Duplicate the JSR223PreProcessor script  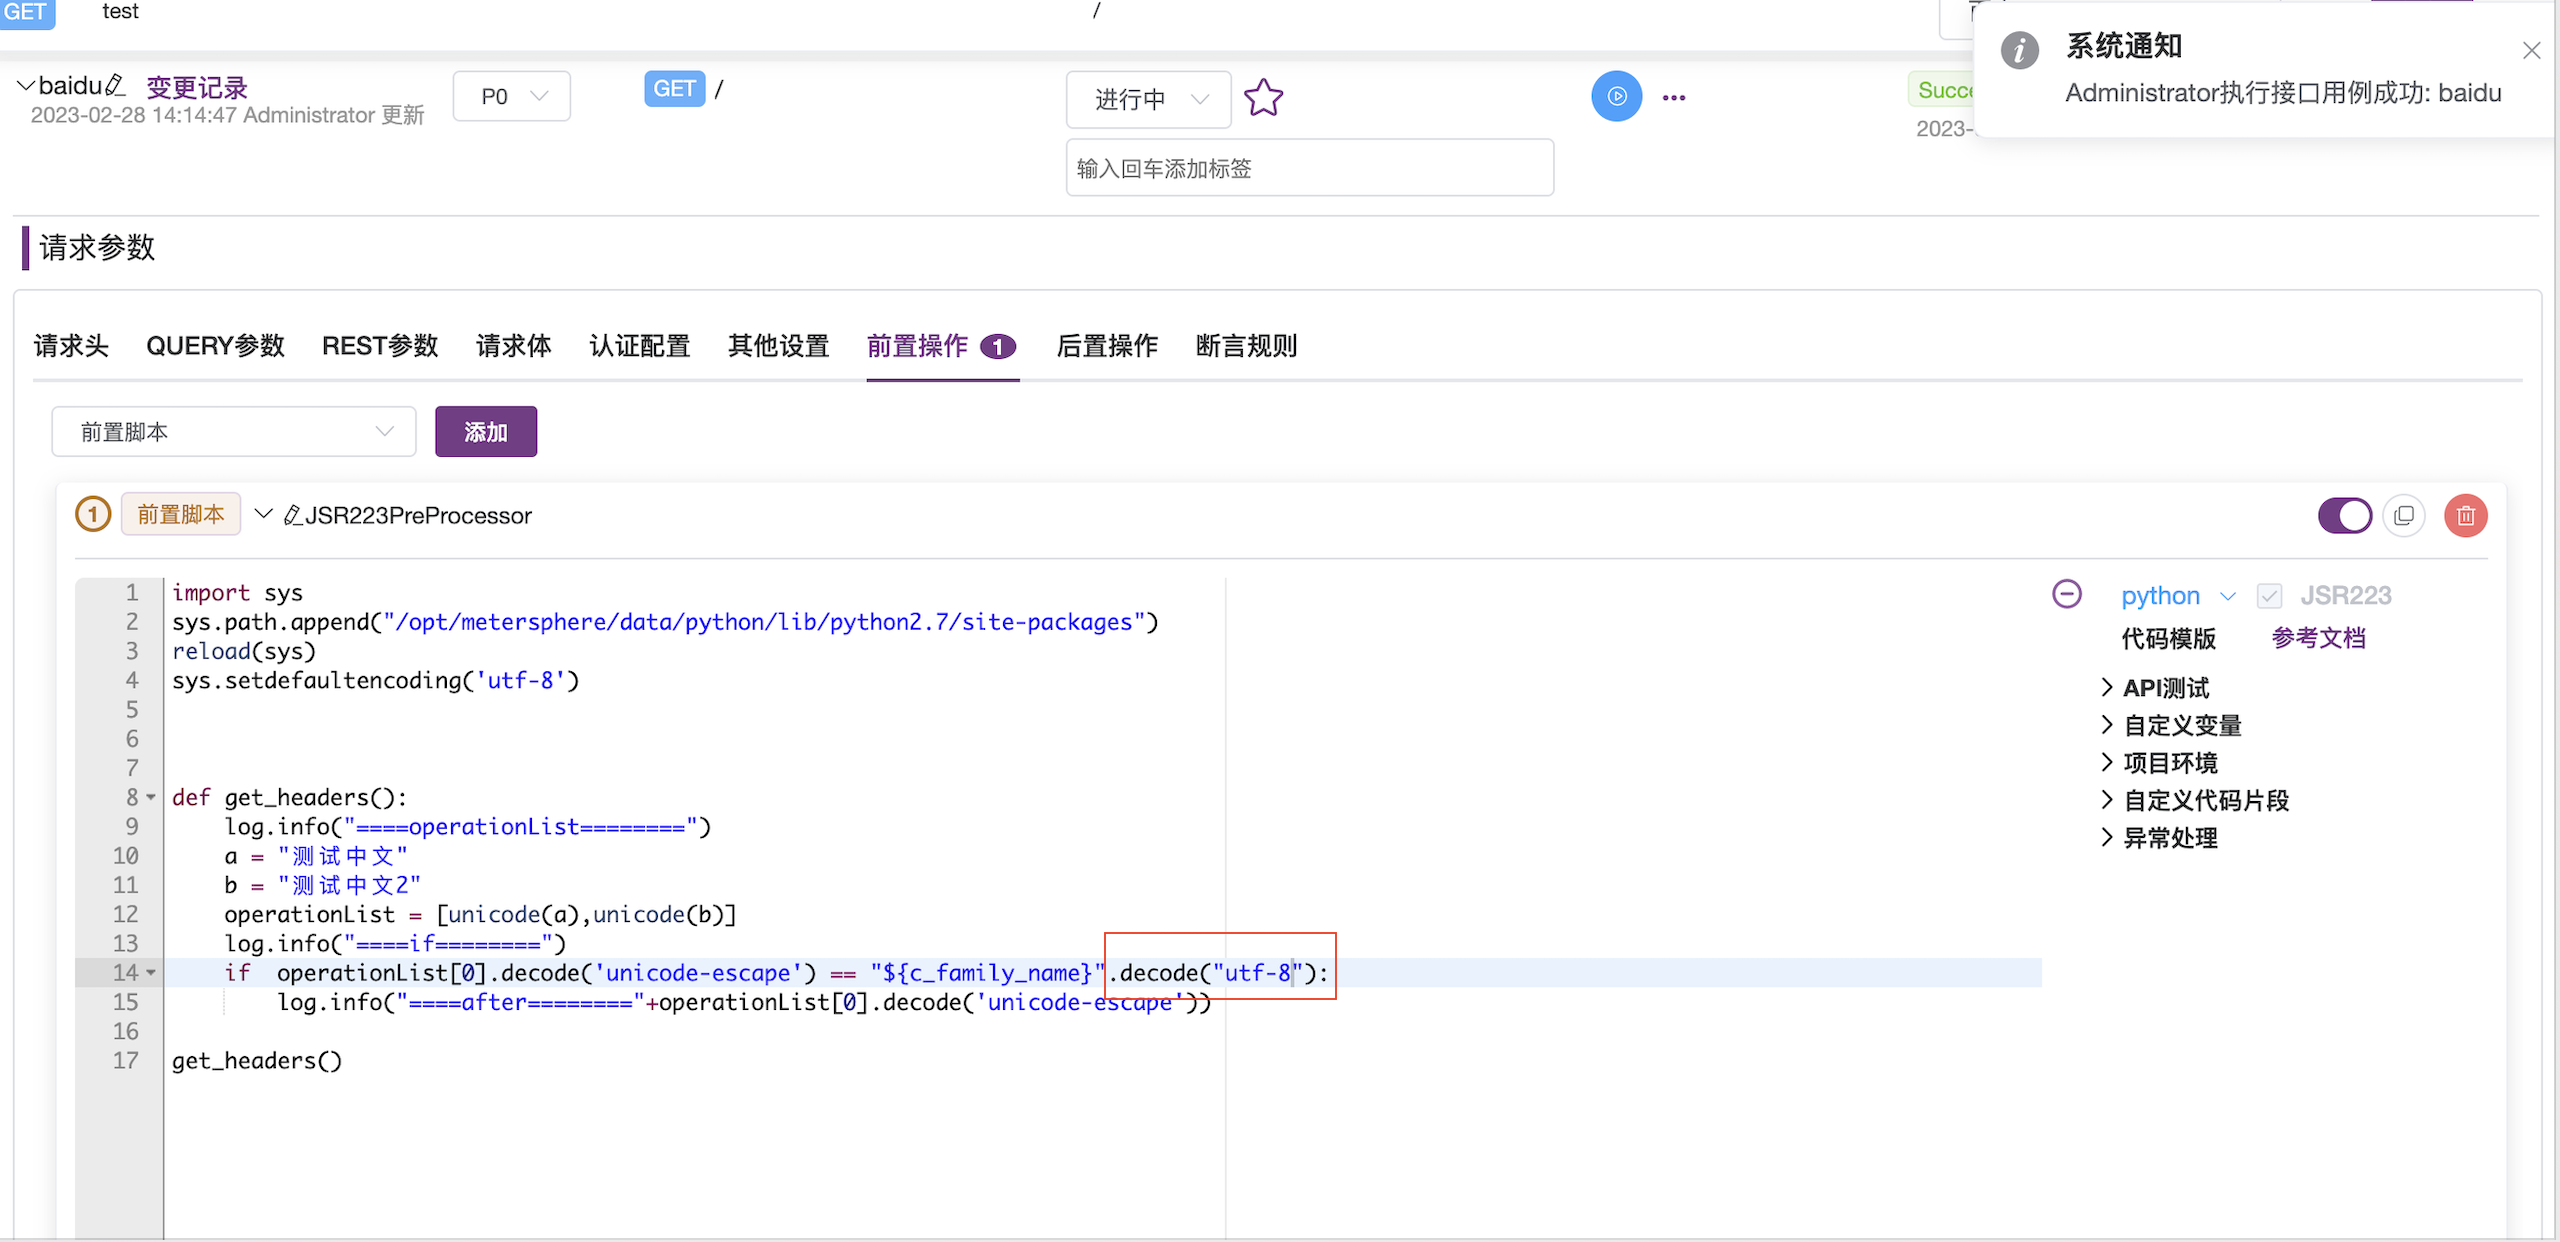point(2405,515)
